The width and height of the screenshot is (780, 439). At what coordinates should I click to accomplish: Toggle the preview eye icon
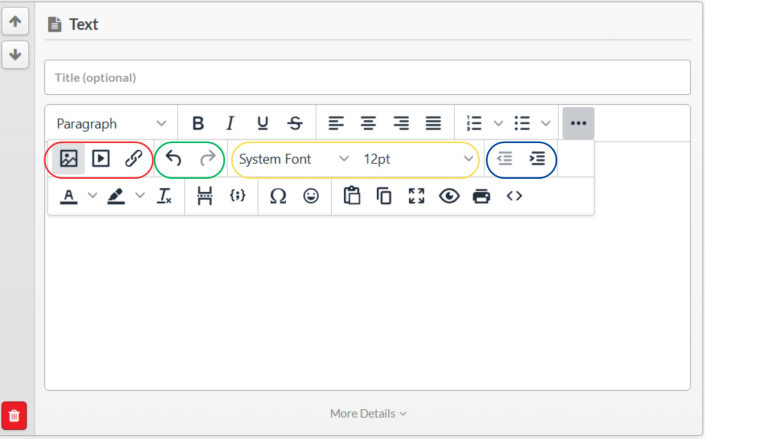[449, 196]
